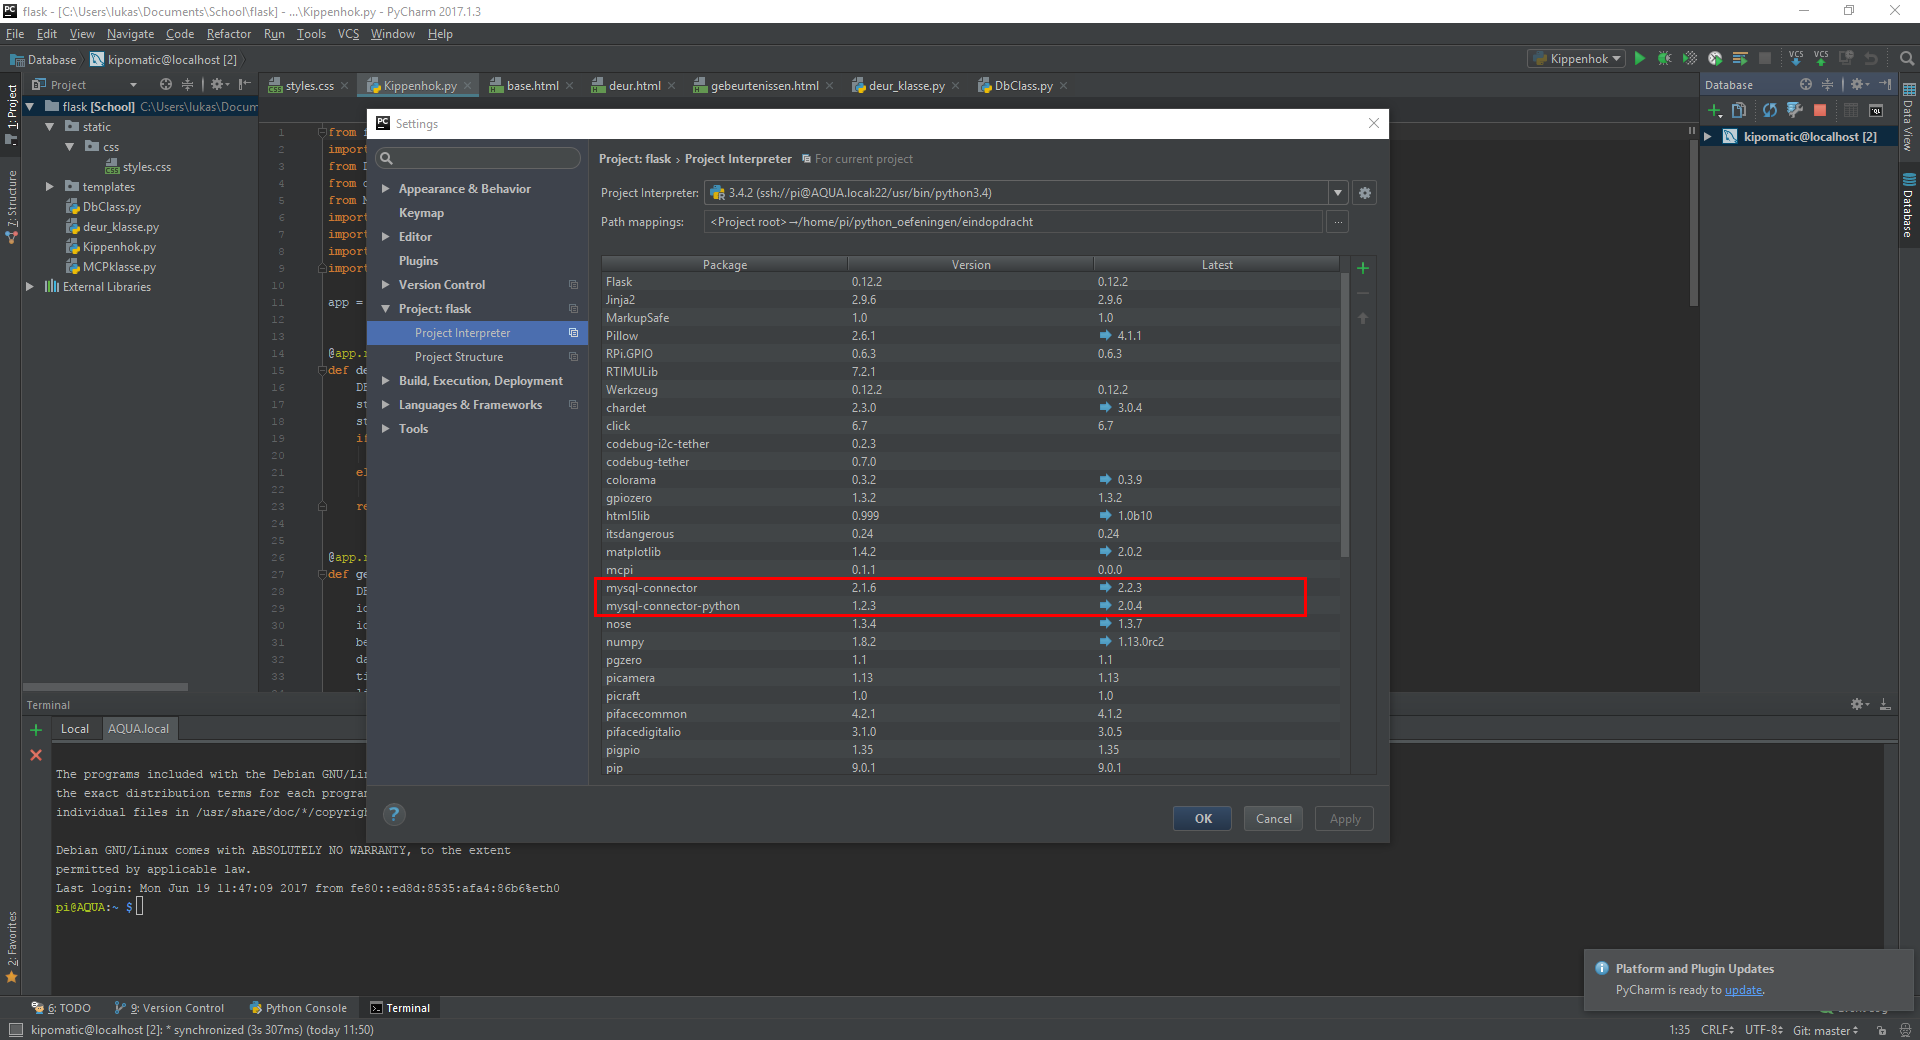1920x1040 pixels.
Task: Toggle the 9: Version Control tool window
Action: 169,1008
